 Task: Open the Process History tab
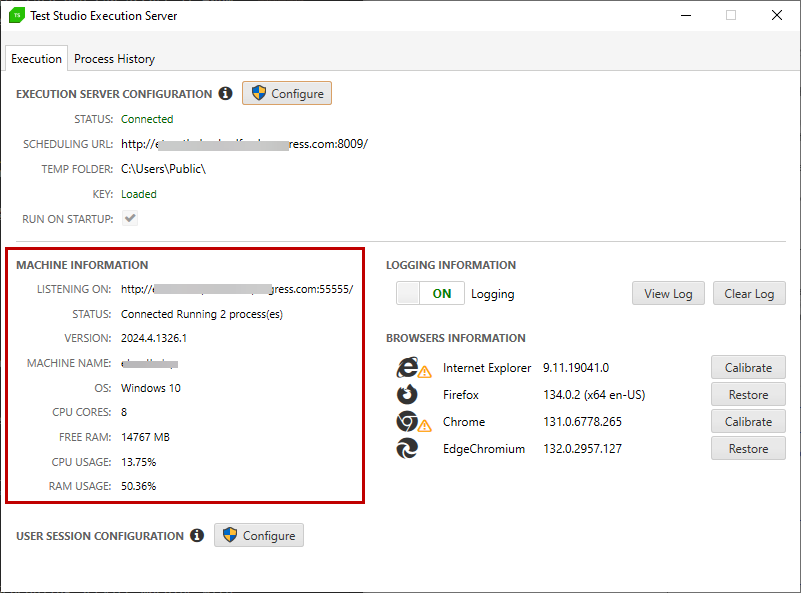114,59
